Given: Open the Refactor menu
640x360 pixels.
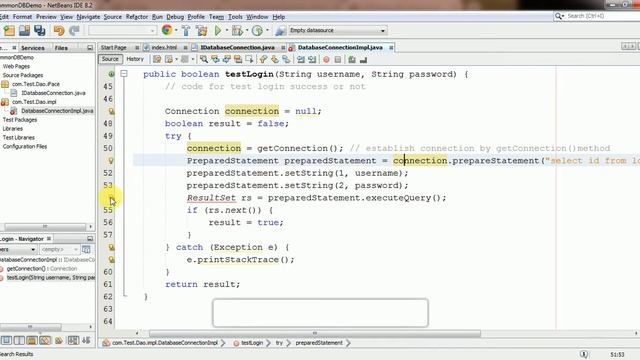Looking at the screenshot, I should click(137, 17).
